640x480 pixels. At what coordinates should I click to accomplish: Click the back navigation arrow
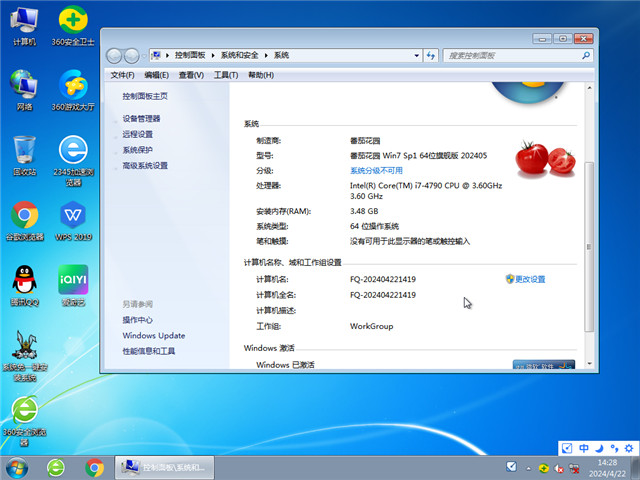[114, 56]
